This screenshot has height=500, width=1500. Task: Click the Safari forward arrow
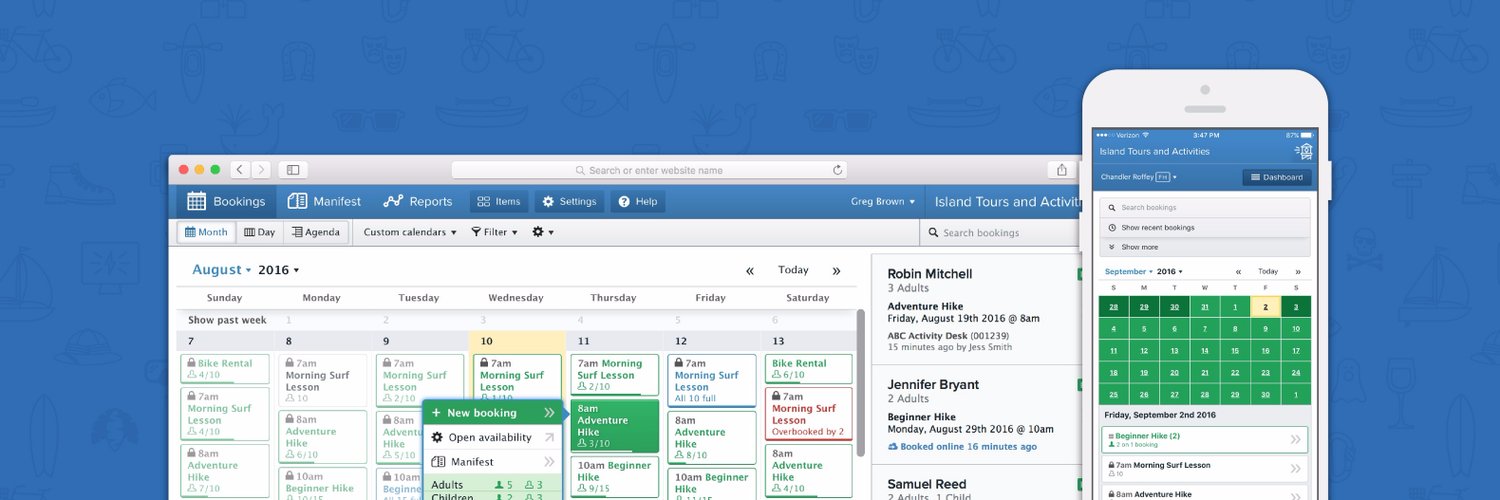tap(261, 170)
